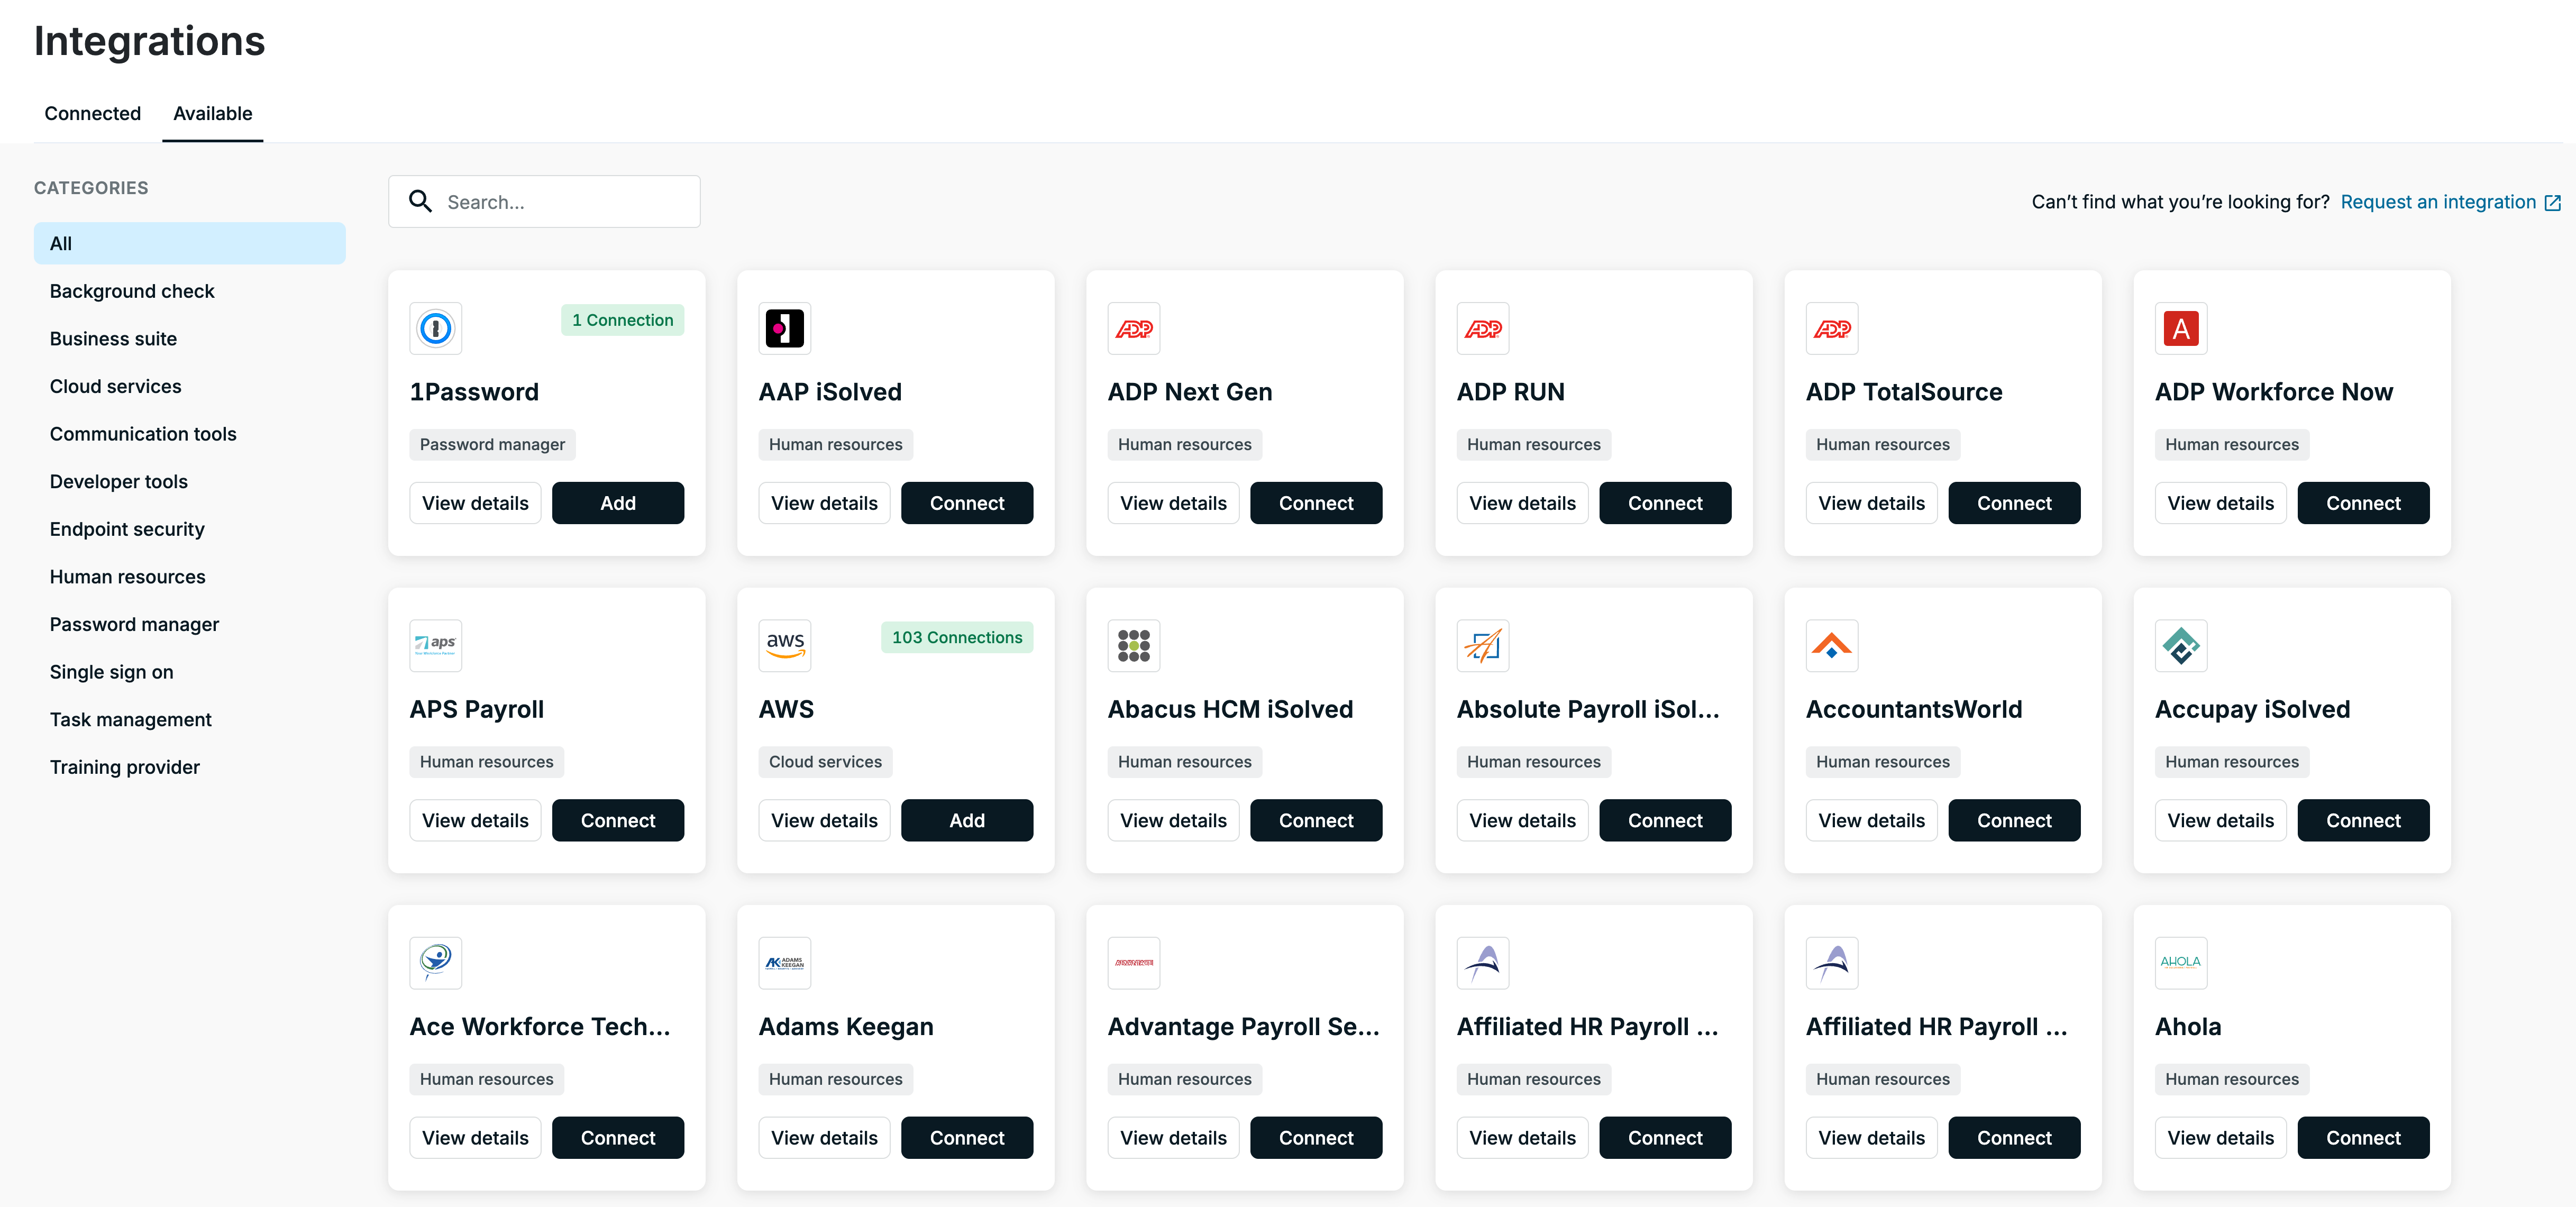Connect the ADP RUN integration
Viewport: 2576px width, 1207px height.
point(1665,503)
